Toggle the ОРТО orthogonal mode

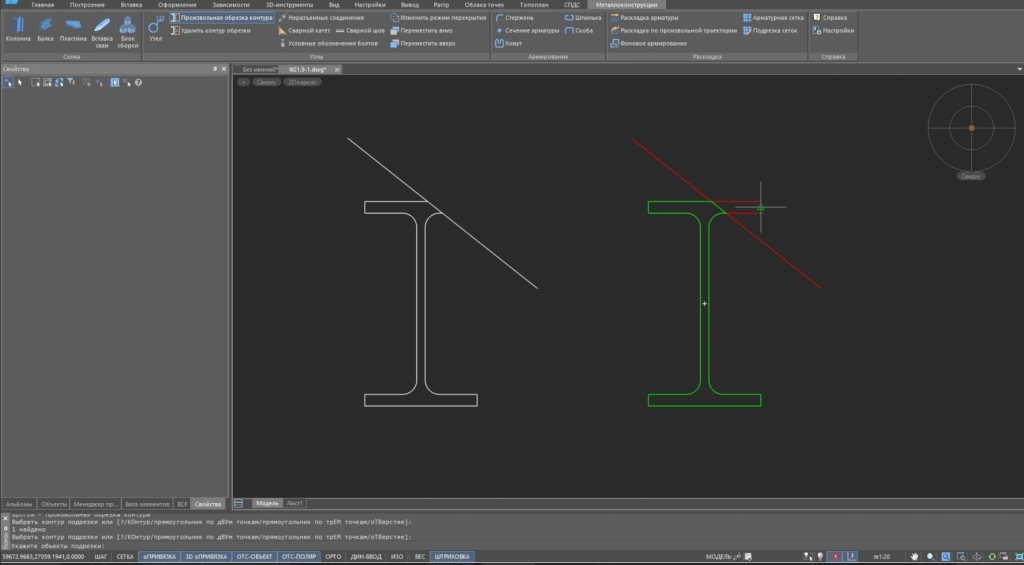334,556
